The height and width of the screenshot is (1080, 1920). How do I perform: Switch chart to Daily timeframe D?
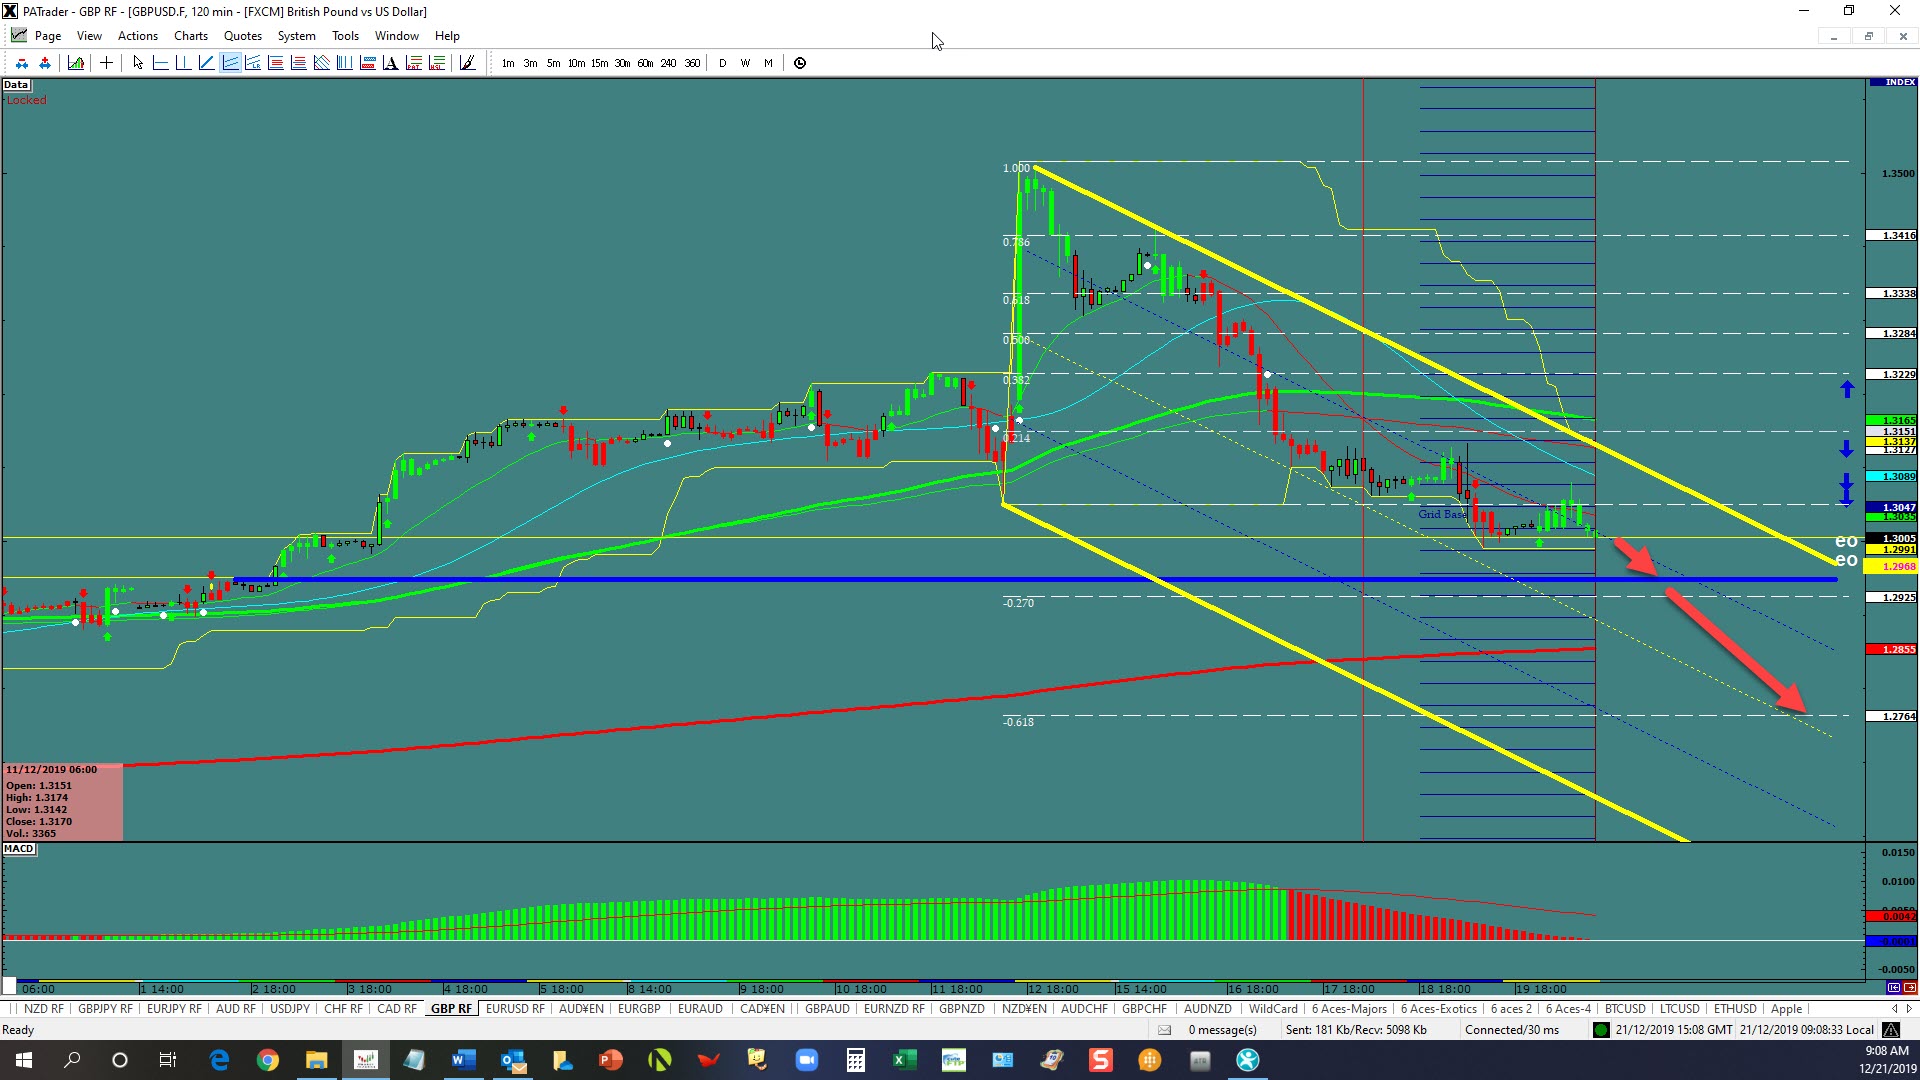(x=722, y=63)
